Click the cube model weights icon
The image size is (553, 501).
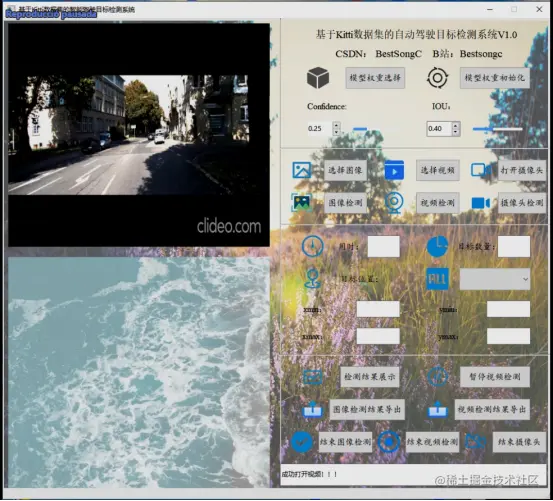pyautogui.click(x=318, y=78)
